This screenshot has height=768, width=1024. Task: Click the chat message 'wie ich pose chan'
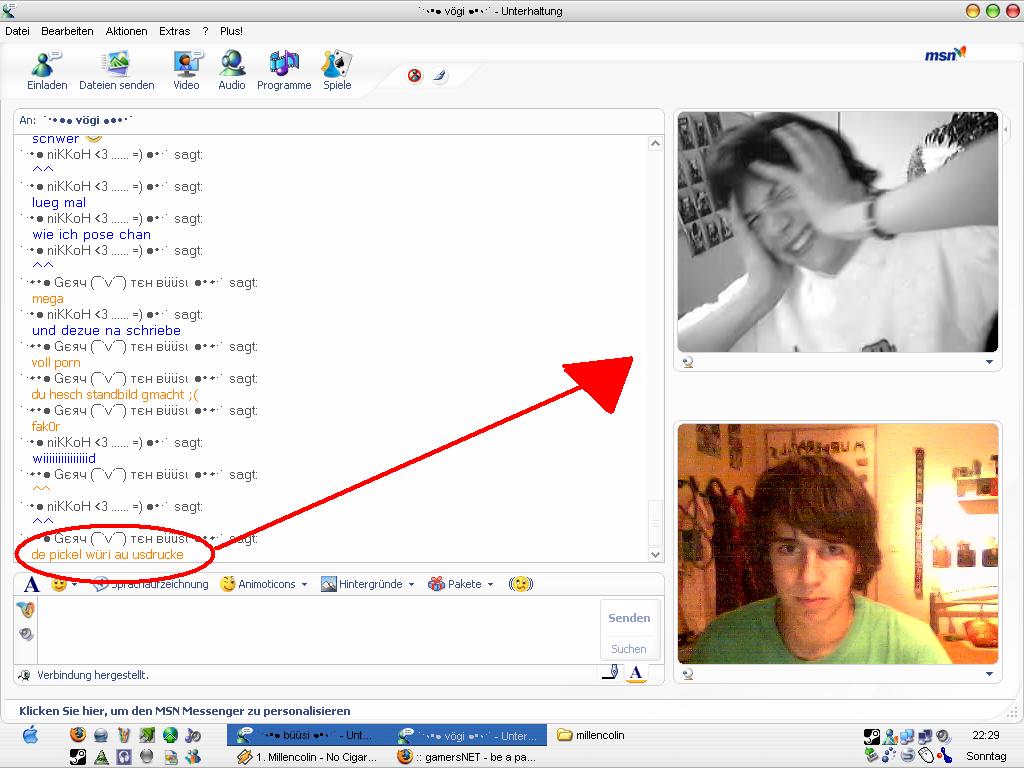pos(91,234)
